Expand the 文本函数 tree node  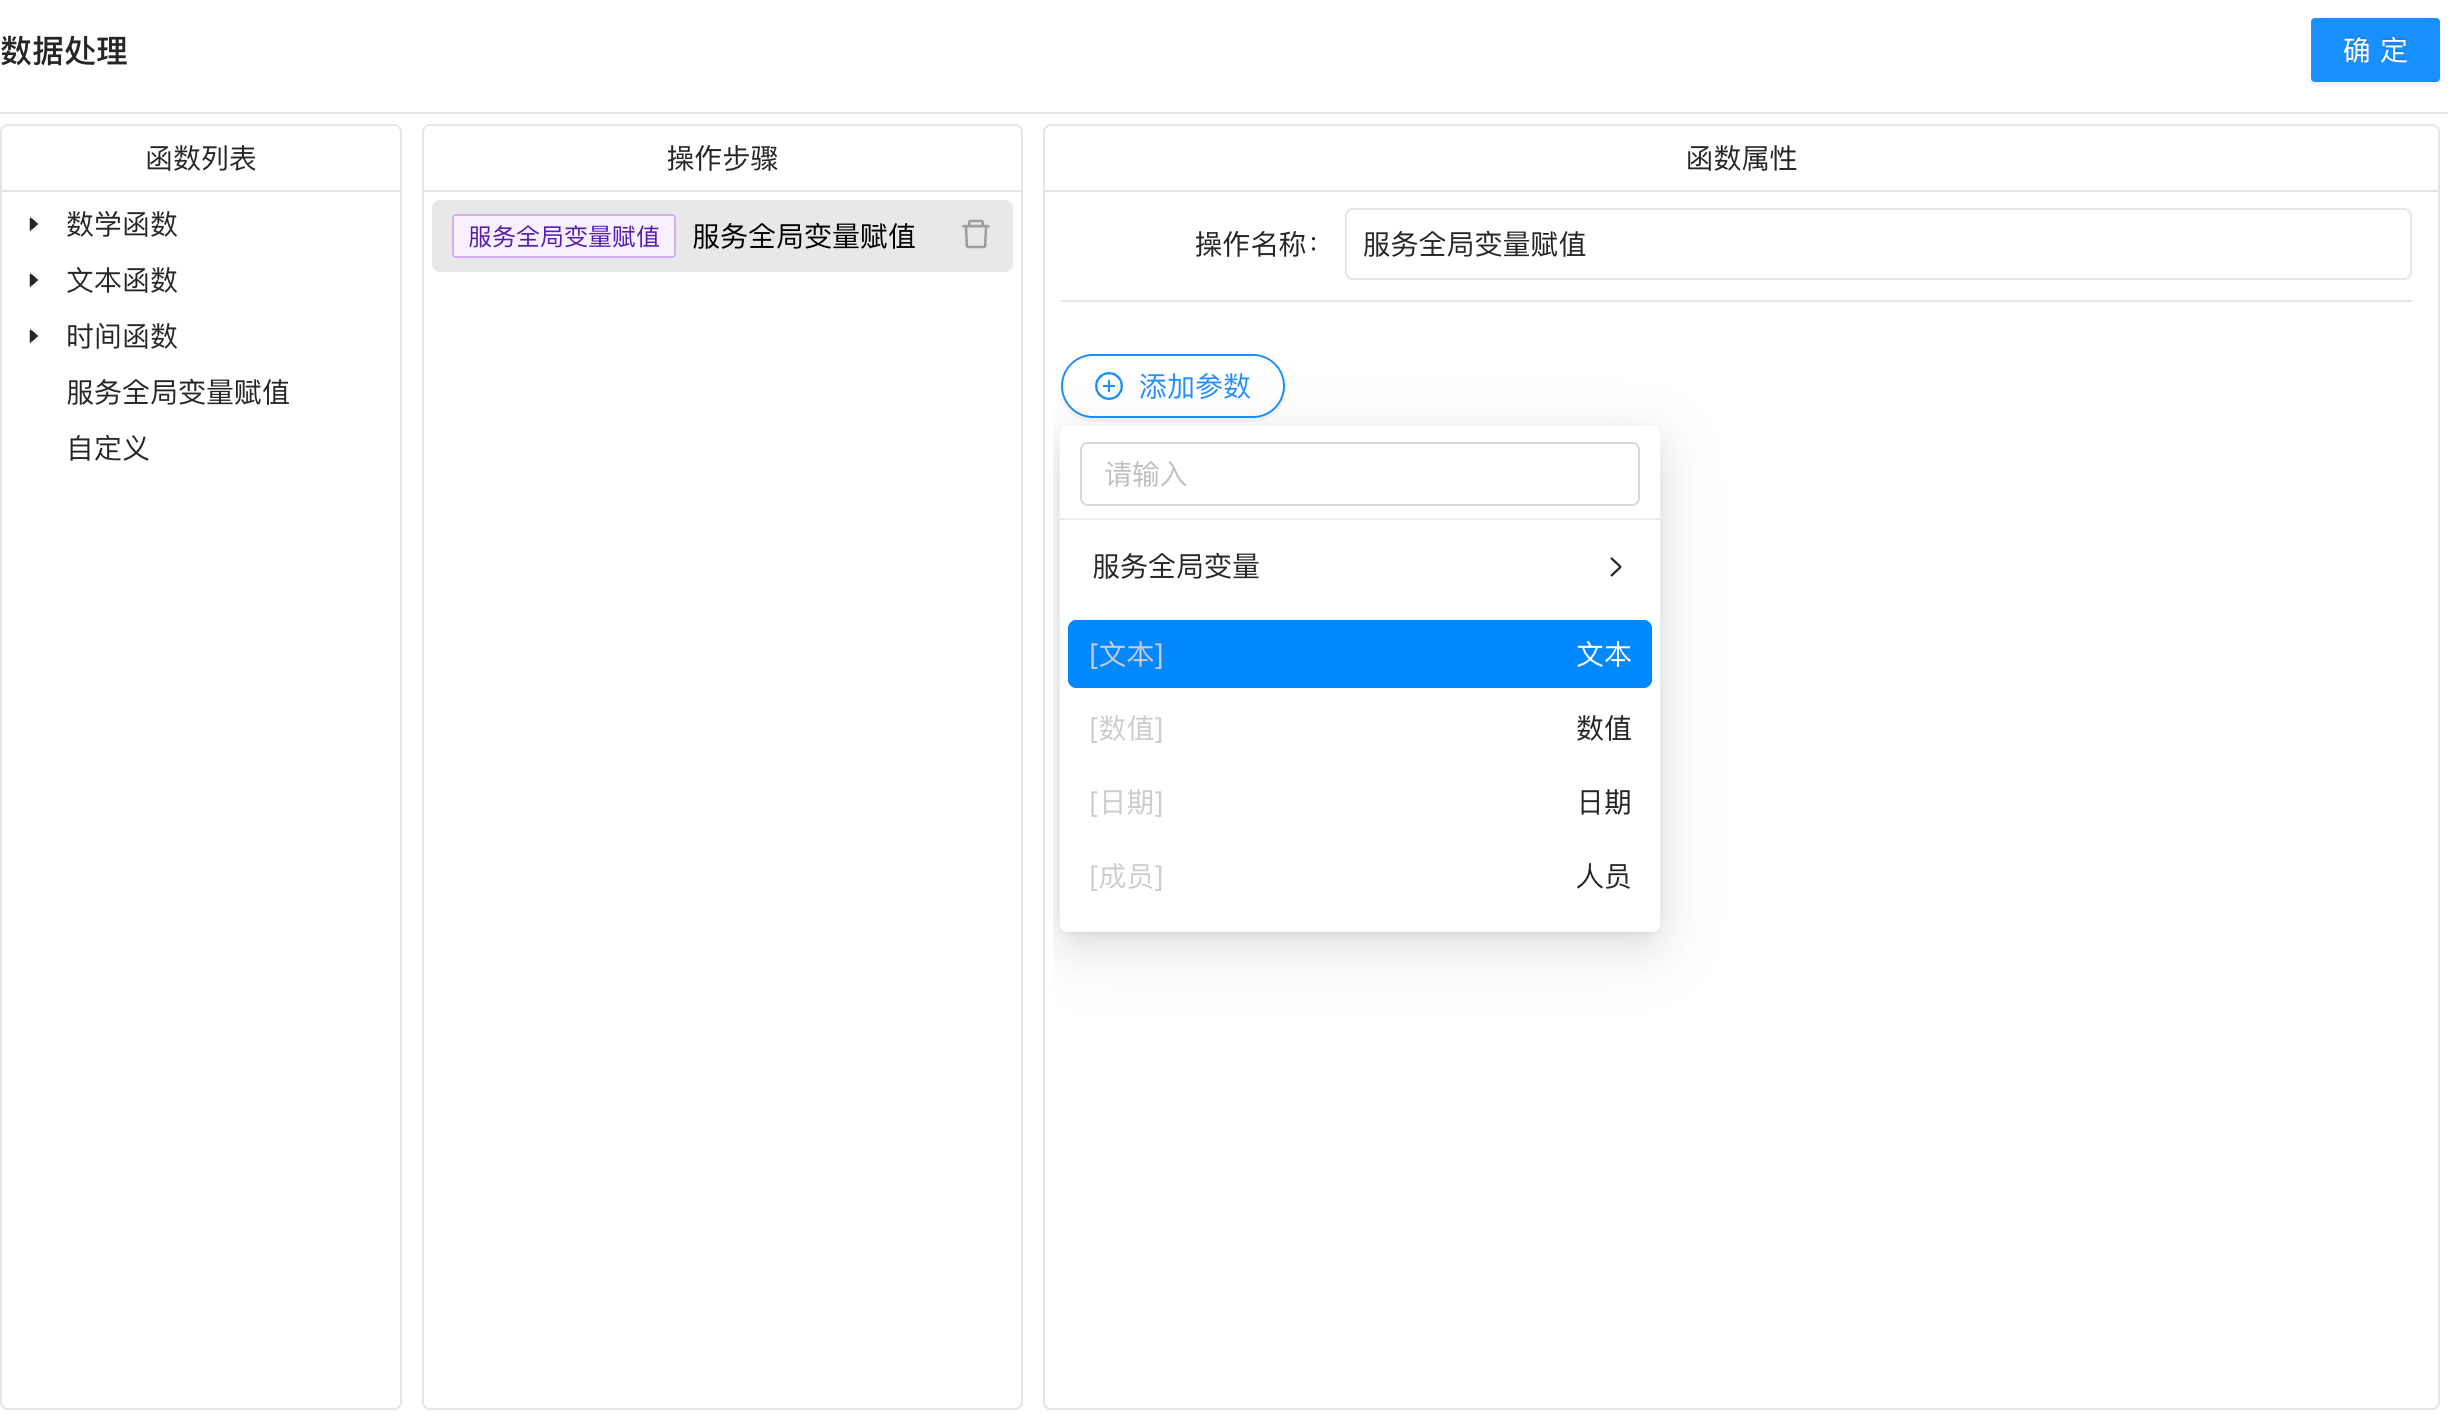pos(34,280)
